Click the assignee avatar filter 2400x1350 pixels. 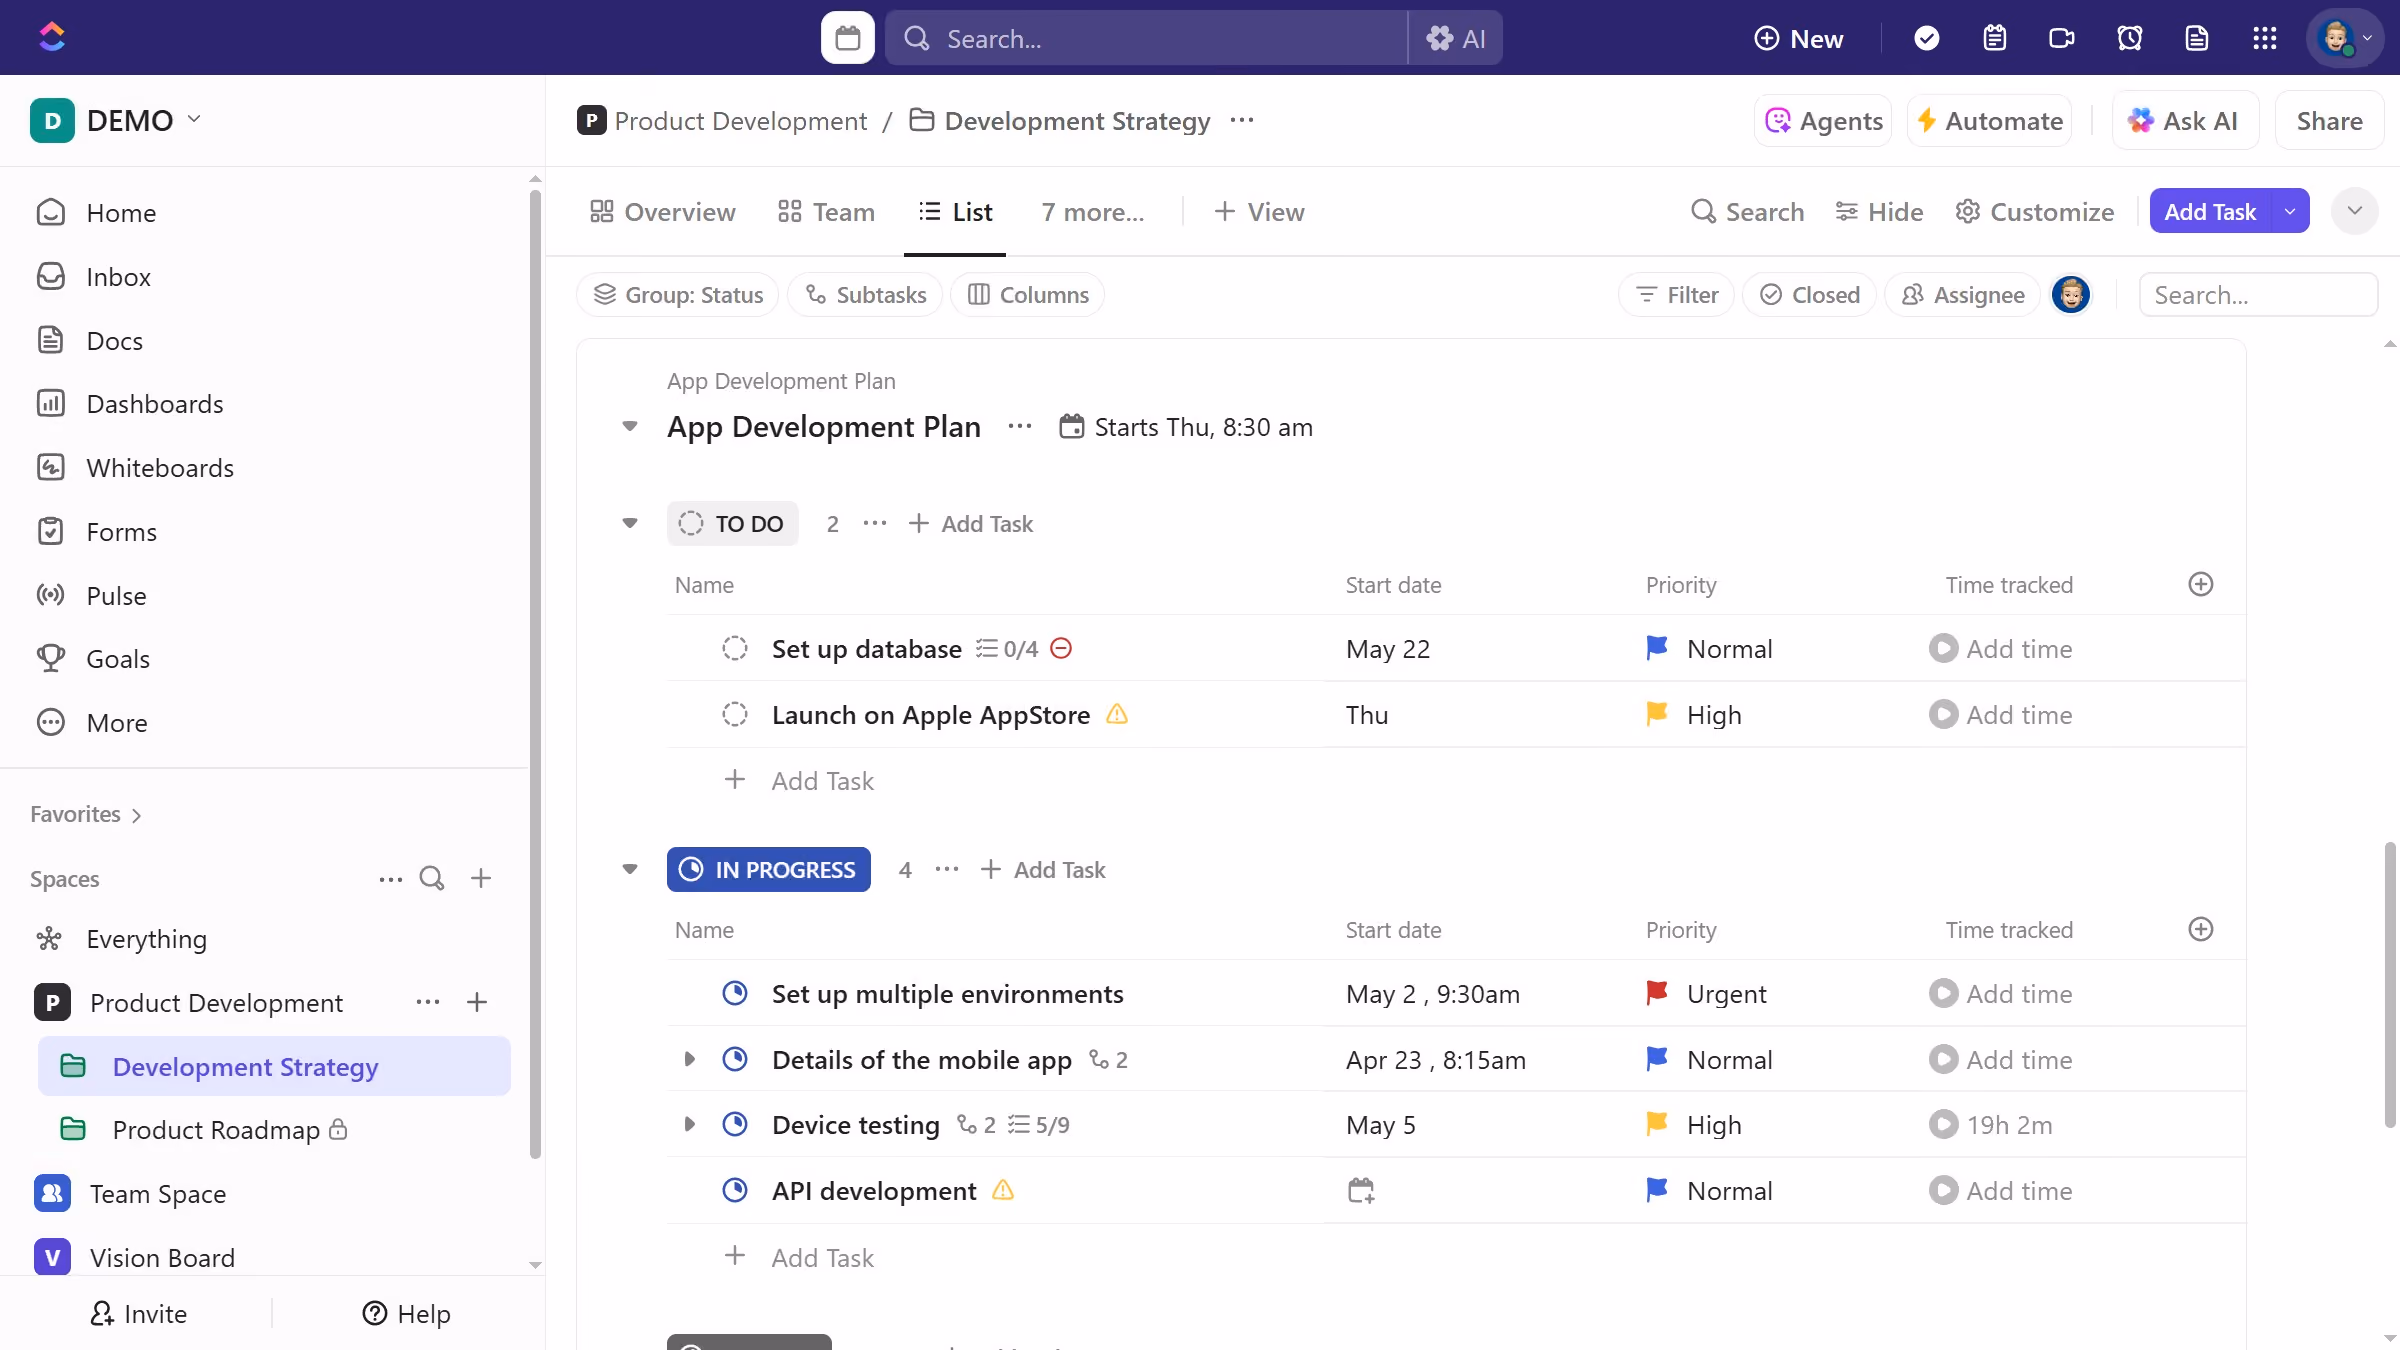click(x=2071, y=294)
